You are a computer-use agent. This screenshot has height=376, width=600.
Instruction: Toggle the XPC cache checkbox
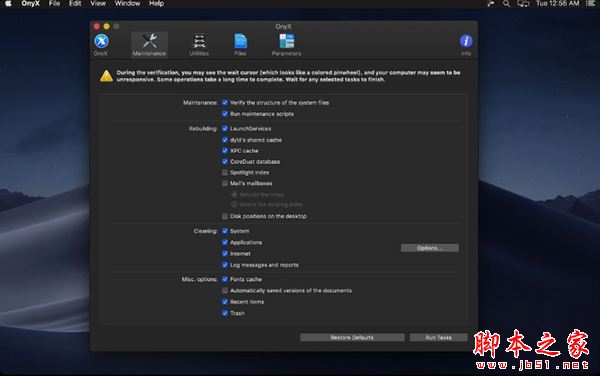[x=225, y=151]
